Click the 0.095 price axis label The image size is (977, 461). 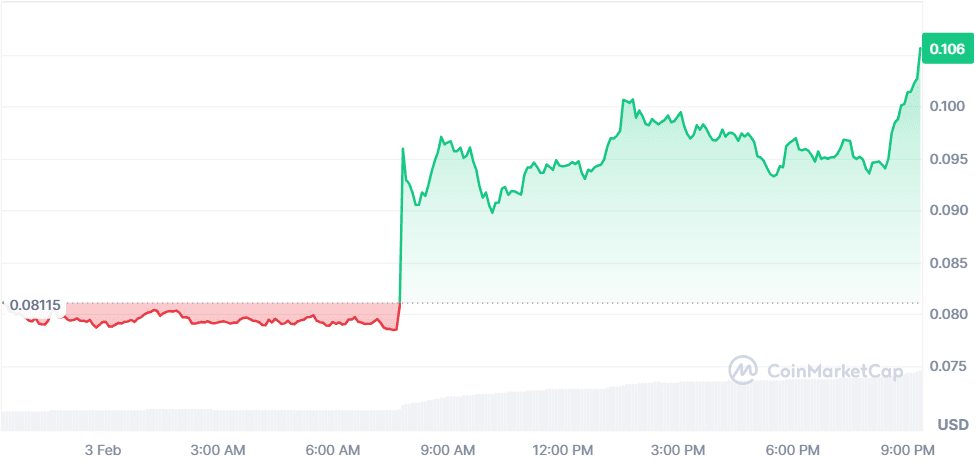pos(946,158)
